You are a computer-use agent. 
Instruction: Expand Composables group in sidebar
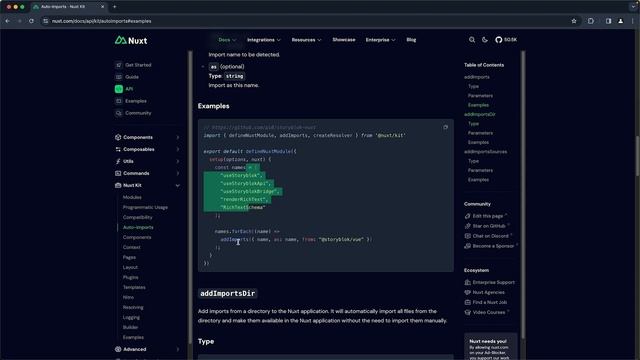pyautogui.click(x=147, y=149)
